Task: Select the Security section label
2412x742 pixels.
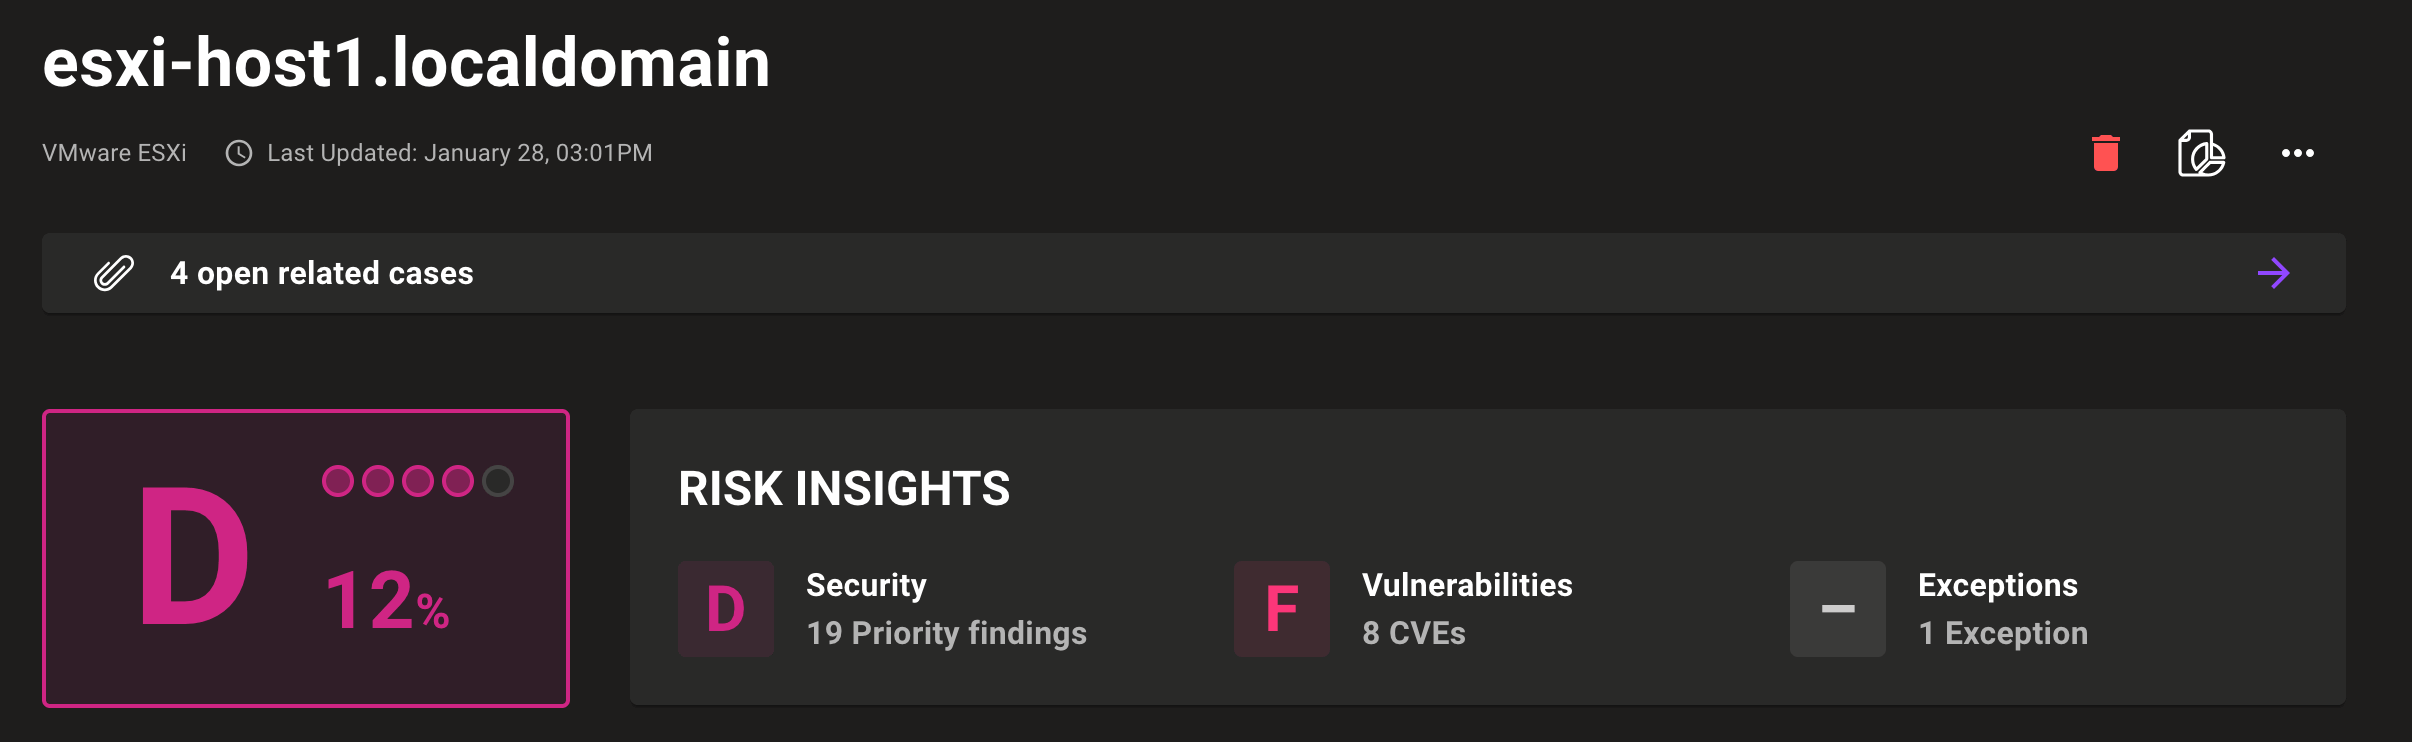Action: [x=866, y=585]
